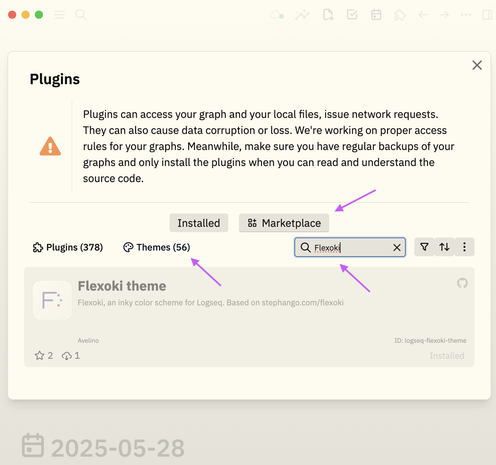
Task: Click the puzzle-piece plugins toolbar icon
Action: coord(400,15)
